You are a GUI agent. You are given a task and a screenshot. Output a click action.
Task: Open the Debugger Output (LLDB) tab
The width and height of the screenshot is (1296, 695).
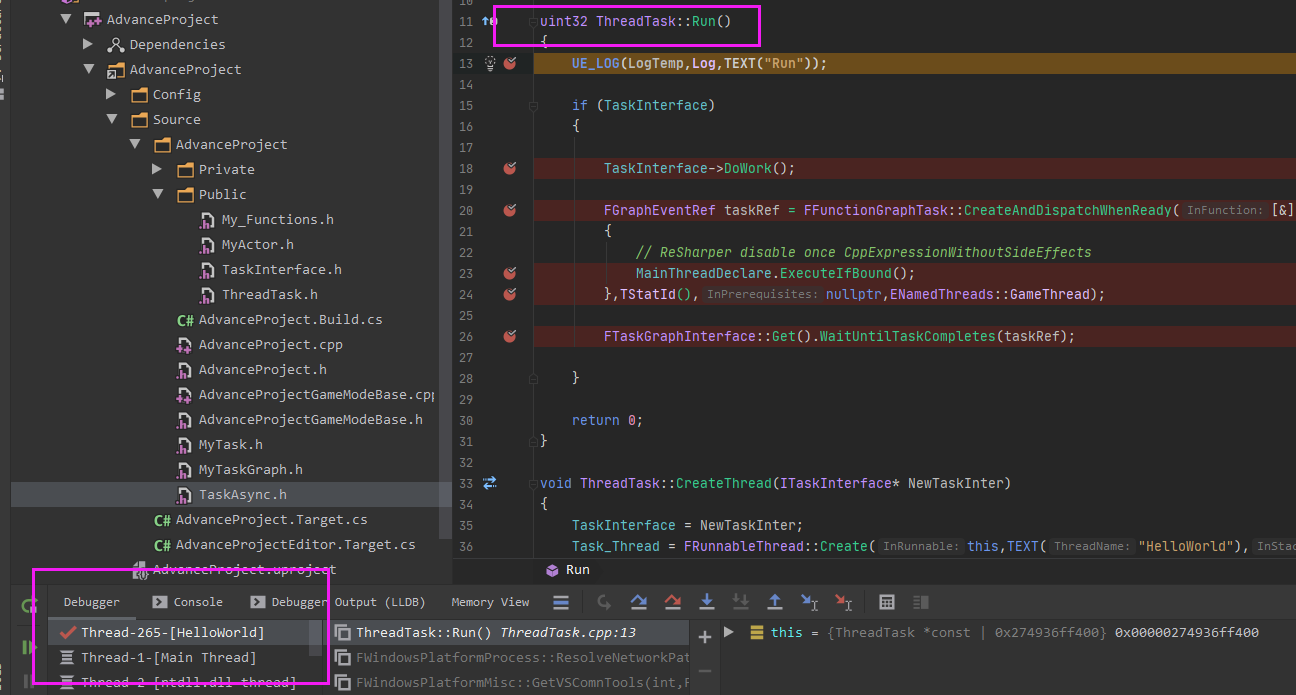[338, 602]
